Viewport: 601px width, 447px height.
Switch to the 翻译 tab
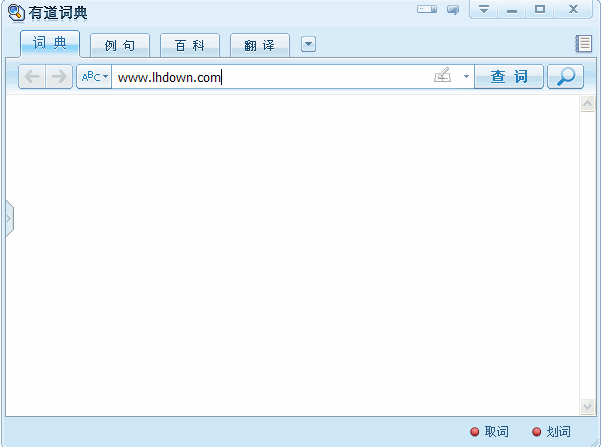coord(260,46)
